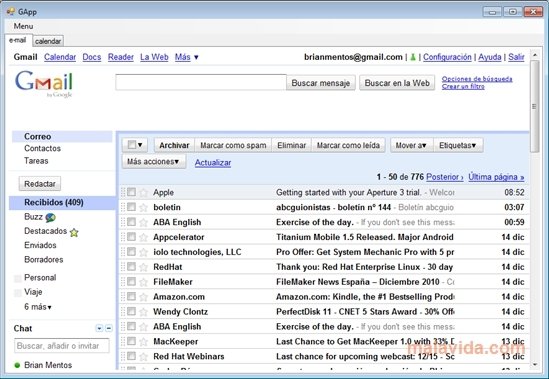Viewport: 549px width, 379px height.
Task: Switch to the calendar tab
Action: [48, 41]
